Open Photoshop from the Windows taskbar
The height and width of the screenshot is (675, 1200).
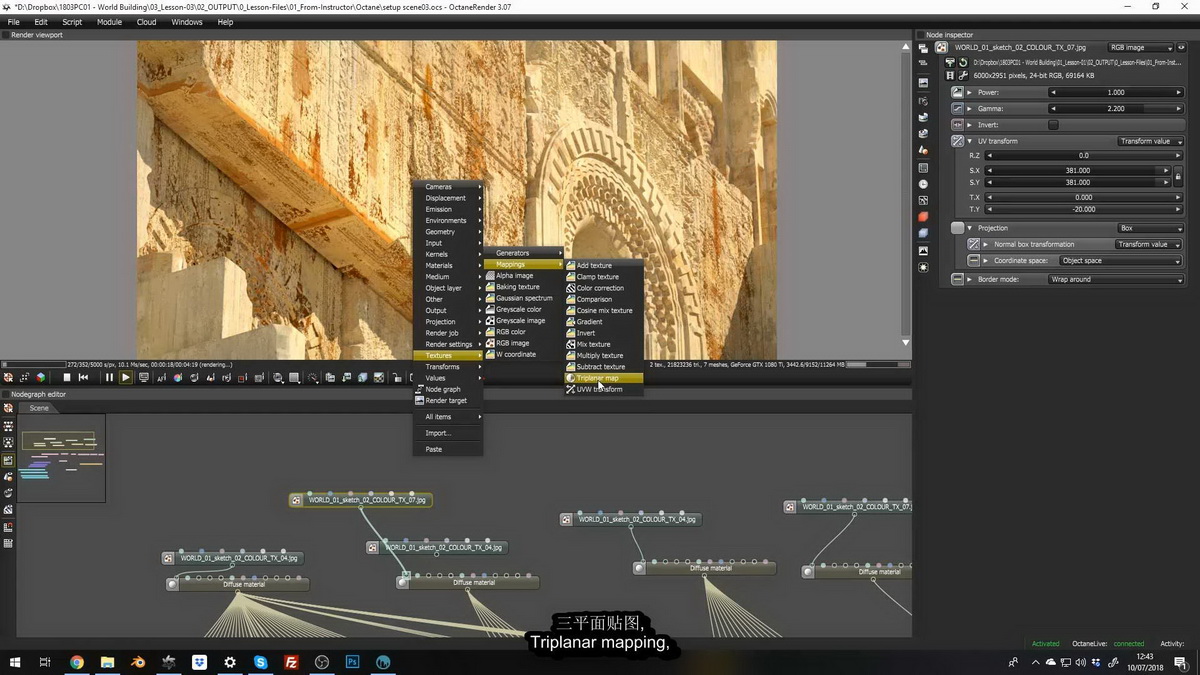(x=352, y=662)
